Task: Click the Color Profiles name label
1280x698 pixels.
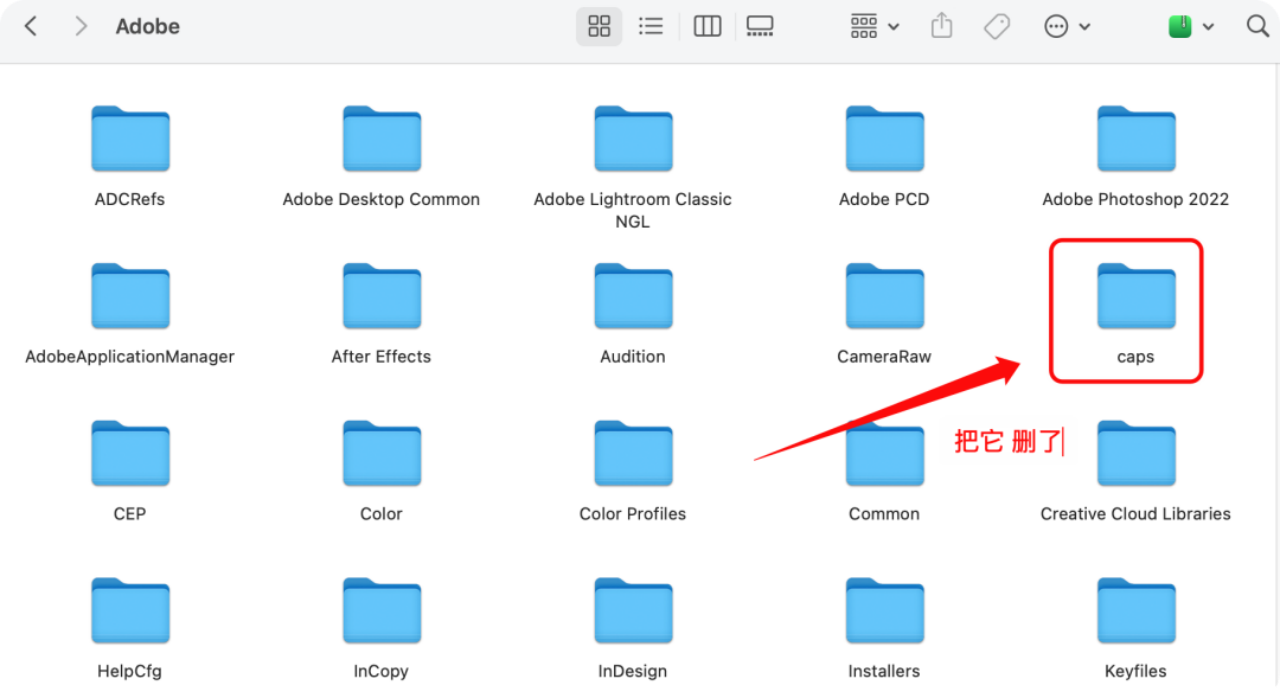Action: pyautogui.click(x=633, y=514)
